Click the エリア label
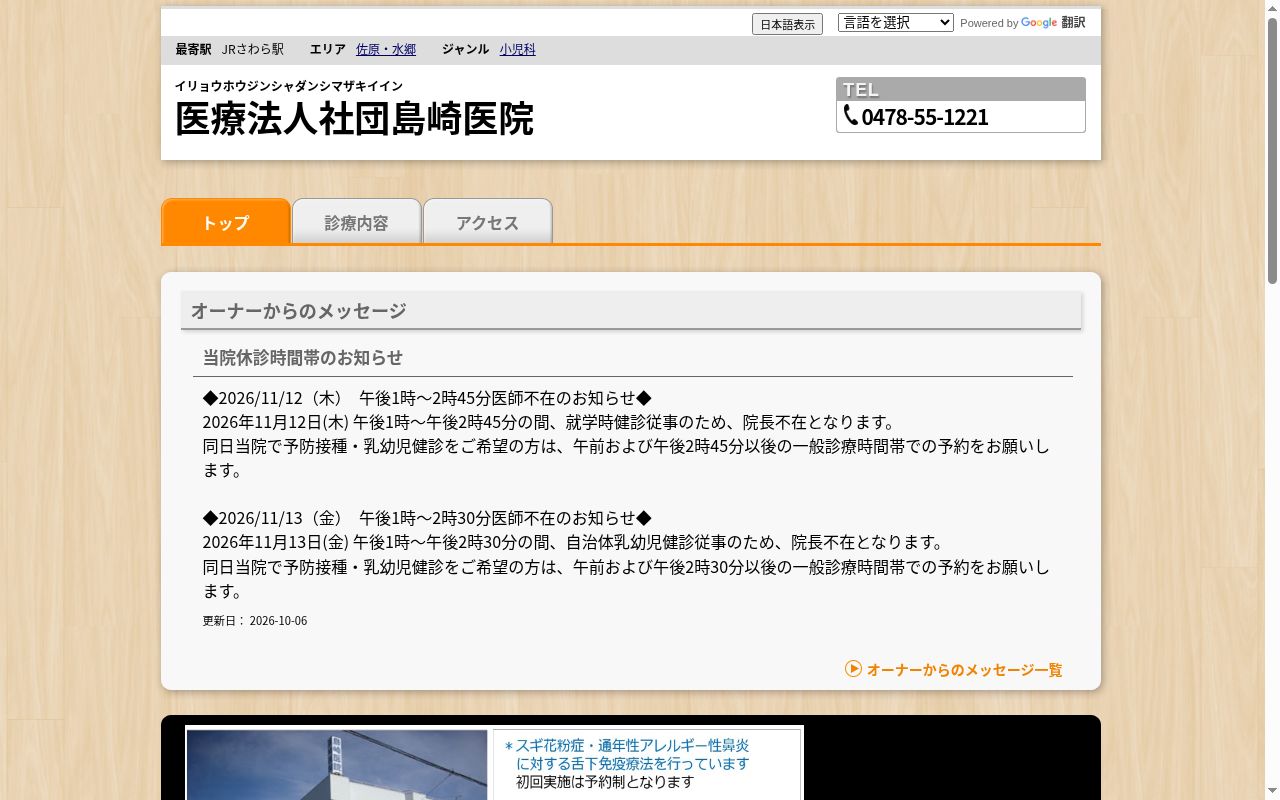Screen dimensions: 1280x800 [x=328, y=49]
